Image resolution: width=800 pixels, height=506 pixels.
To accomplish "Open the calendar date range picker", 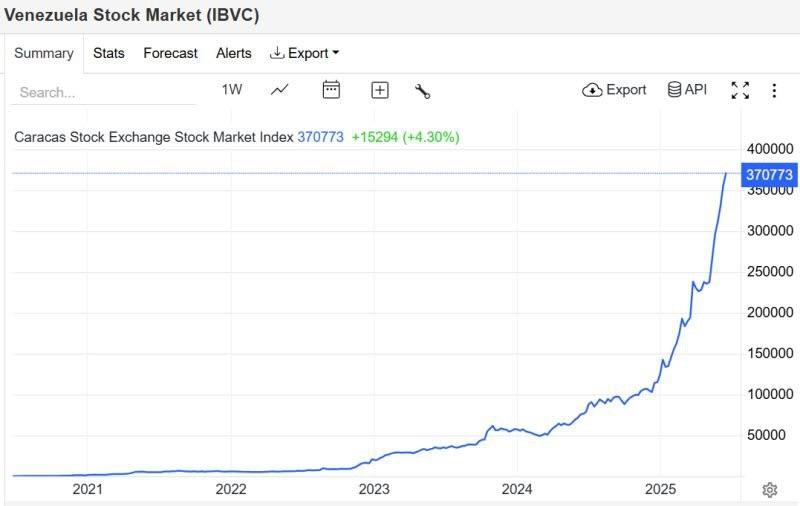I will coord(331,90).
